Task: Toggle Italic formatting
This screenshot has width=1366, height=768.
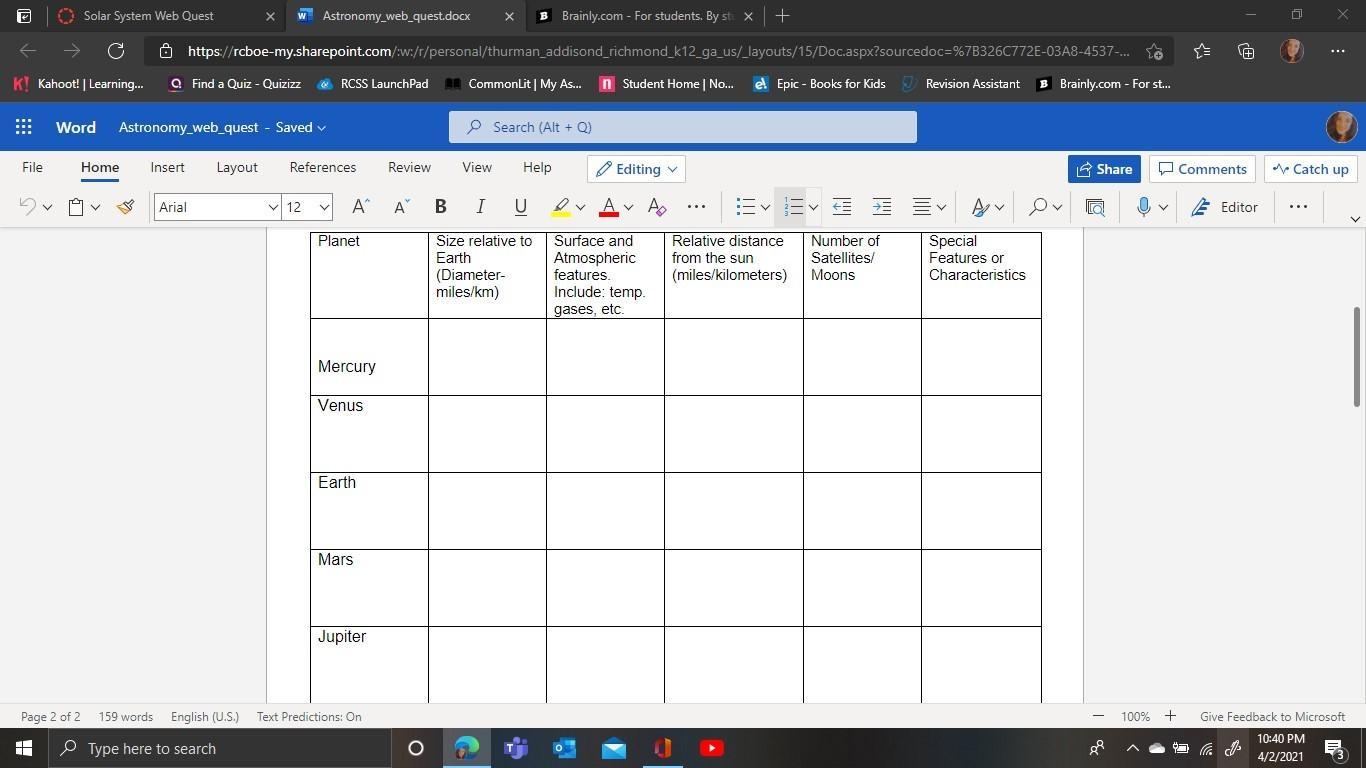Action: (480, 207)
